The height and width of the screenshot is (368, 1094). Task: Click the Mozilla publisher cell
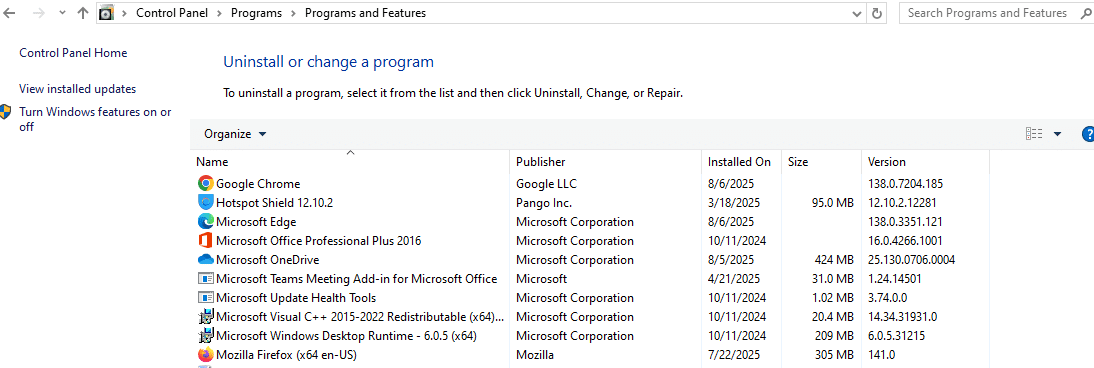[535, 355]
